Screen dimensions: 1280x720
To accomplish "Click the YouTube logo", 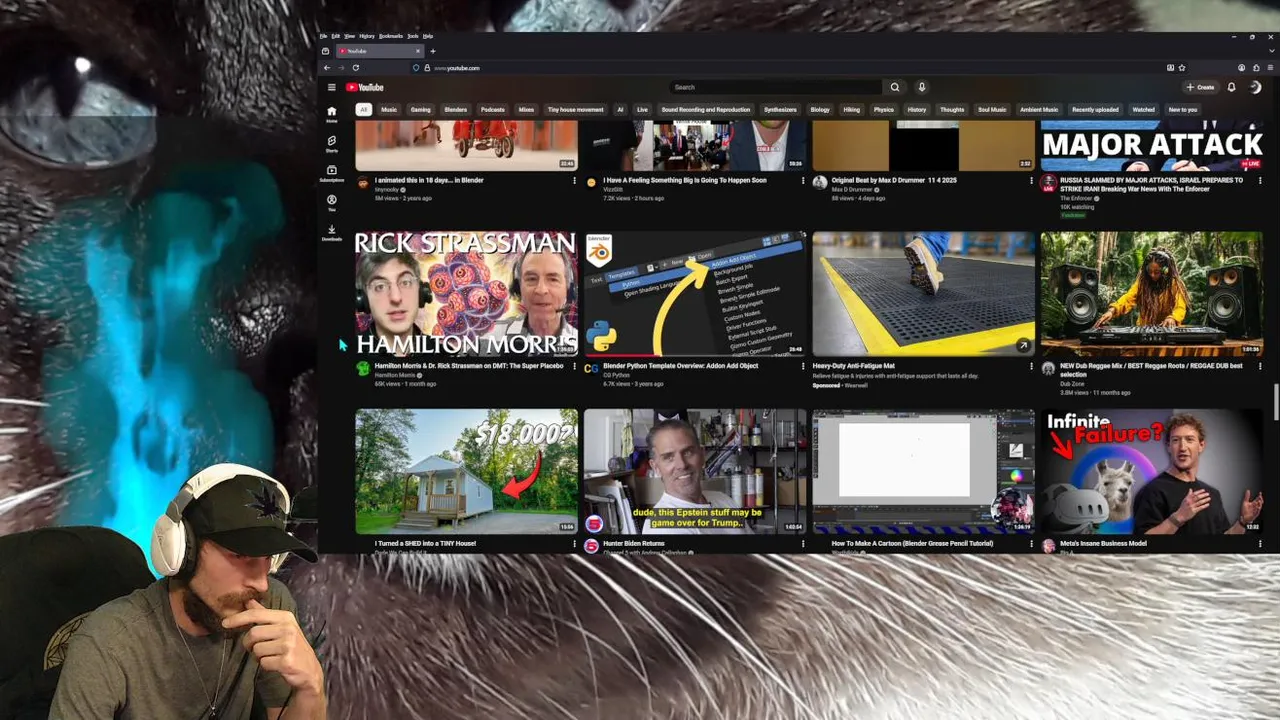I will [365, 87].
